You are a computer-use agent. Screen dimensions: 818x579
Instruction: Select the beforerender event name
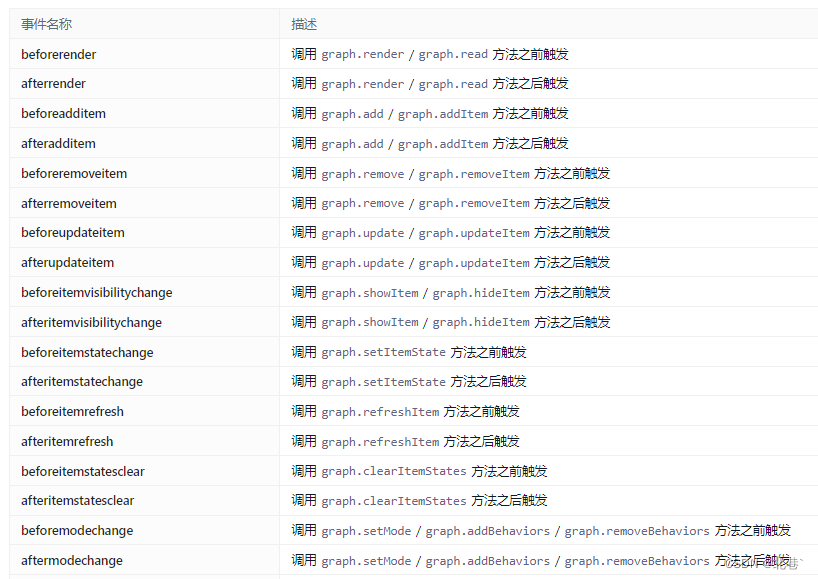(58, 54)
